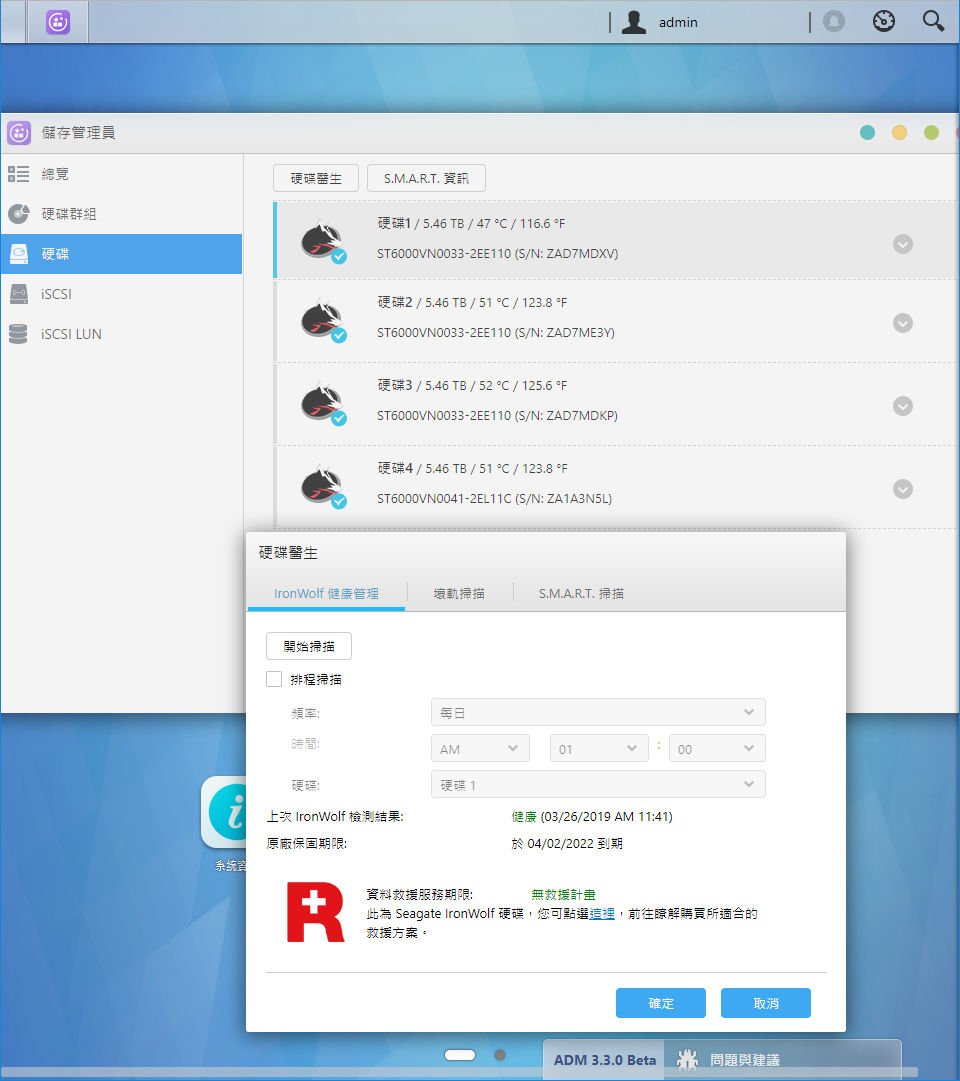
Task: Click the green window control button
Action: [x=931, y=132]
